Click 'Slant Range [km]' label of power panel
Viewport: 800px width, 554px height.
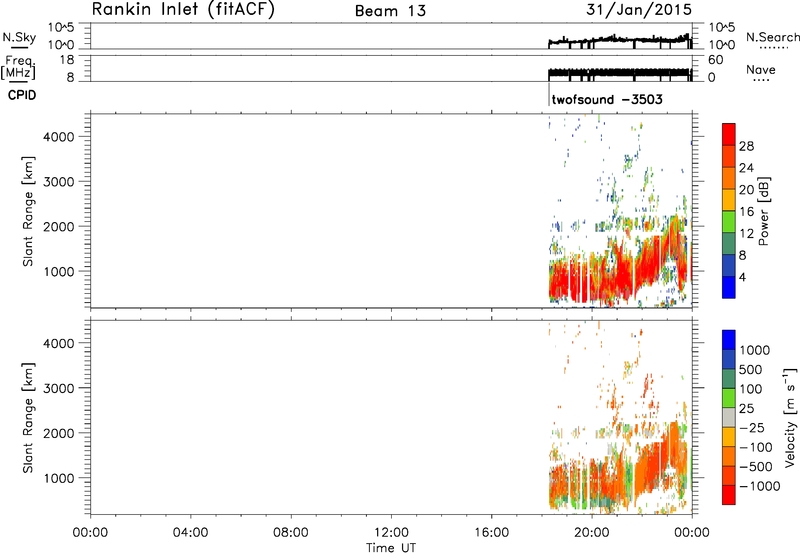(28, 211)
